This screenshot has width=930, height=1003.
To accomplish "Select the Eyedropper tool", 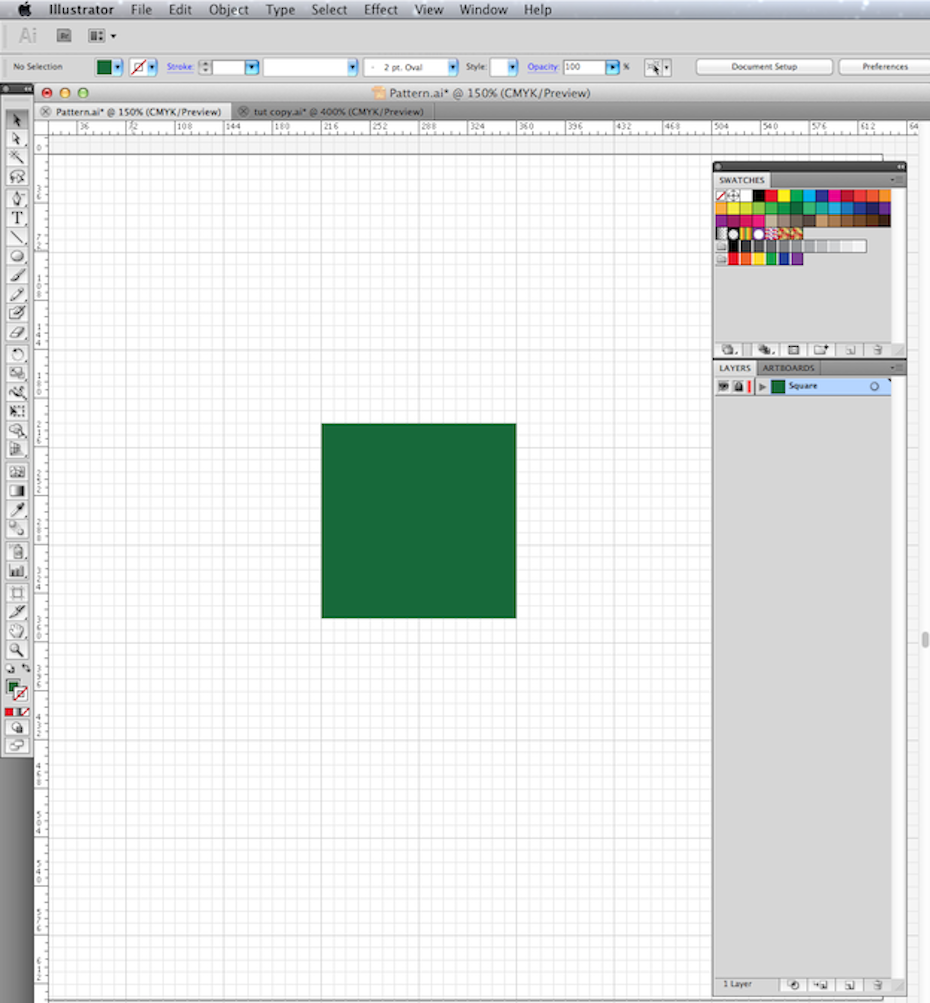I will click(17, 511).
